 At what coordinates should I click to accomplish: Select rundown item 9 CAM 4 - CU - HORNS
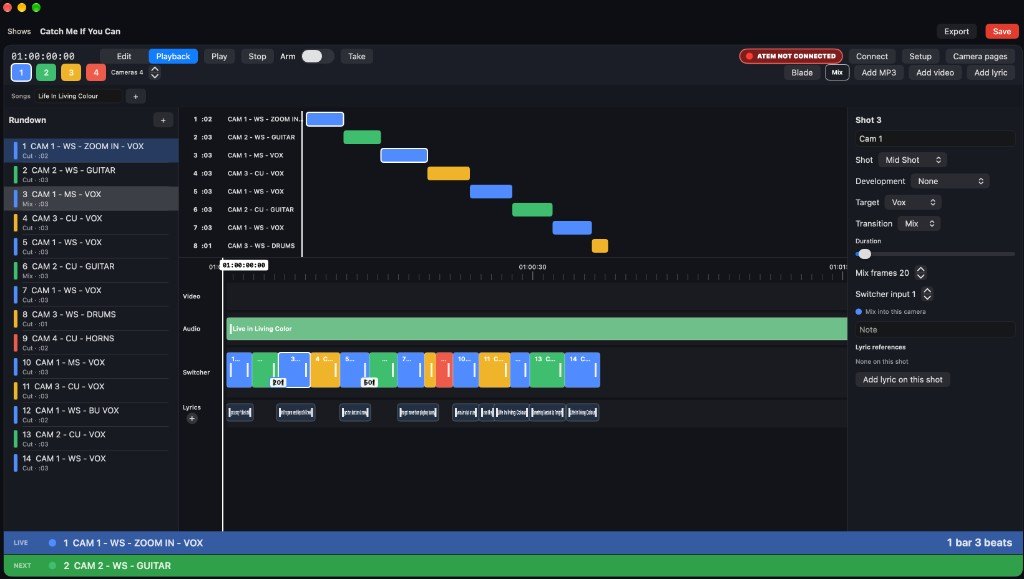[x=91, y=342]
